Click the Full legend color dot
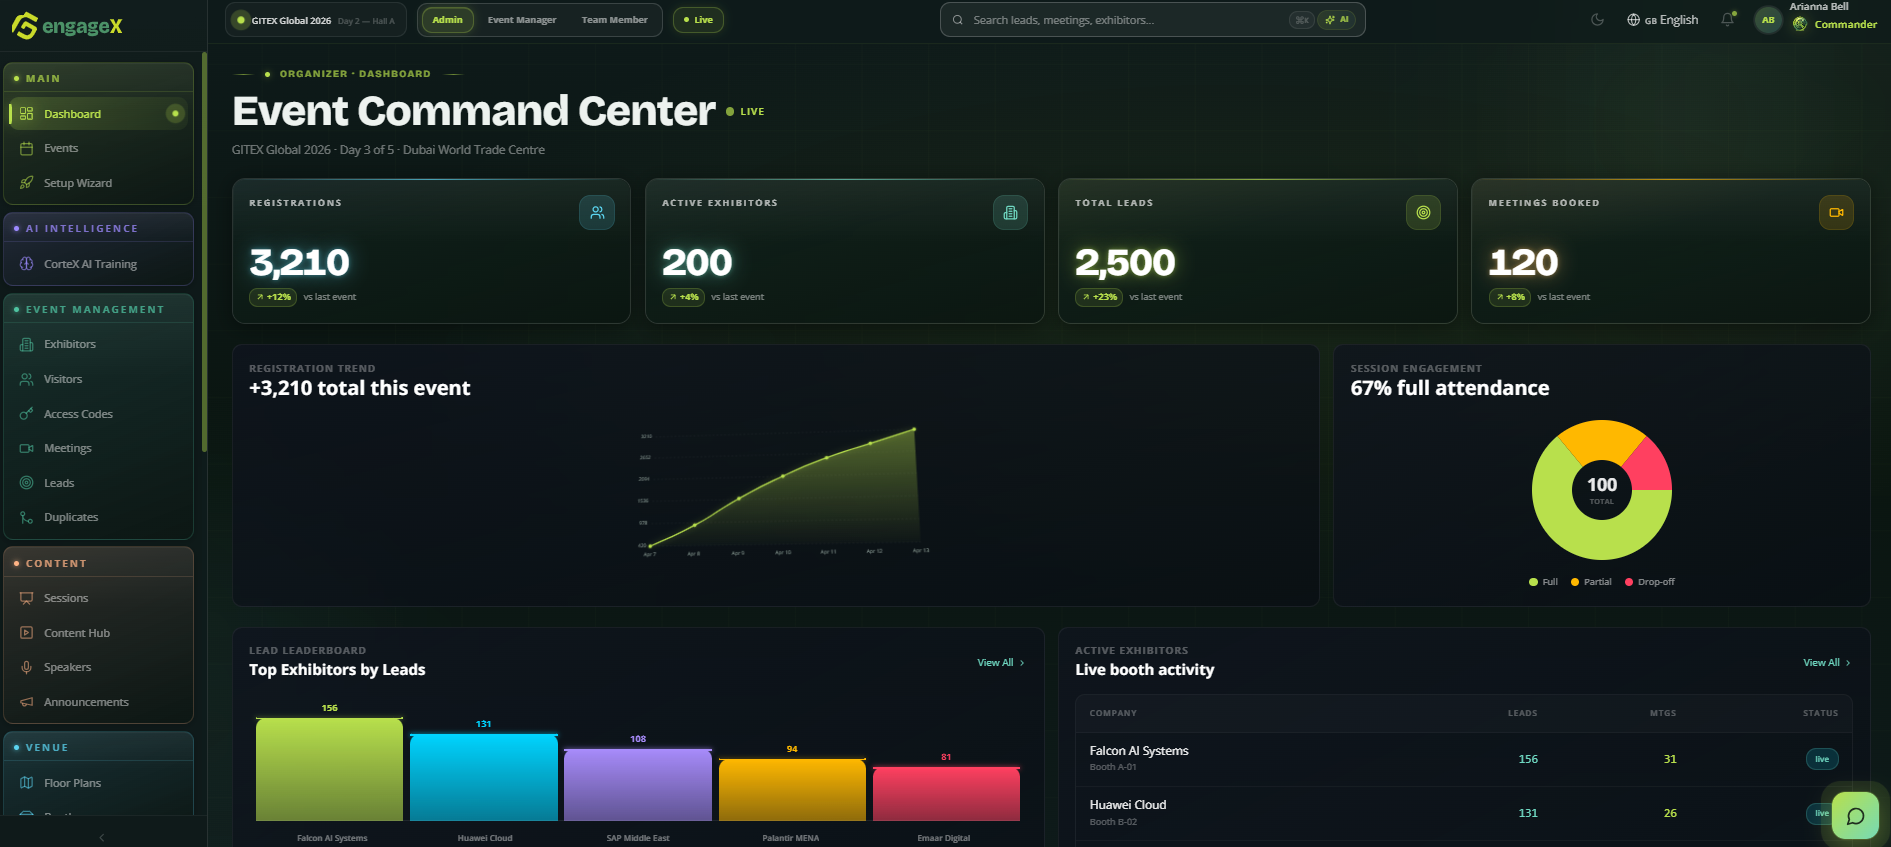This screenshot has height=847, width=1891. pos(1533,582)
